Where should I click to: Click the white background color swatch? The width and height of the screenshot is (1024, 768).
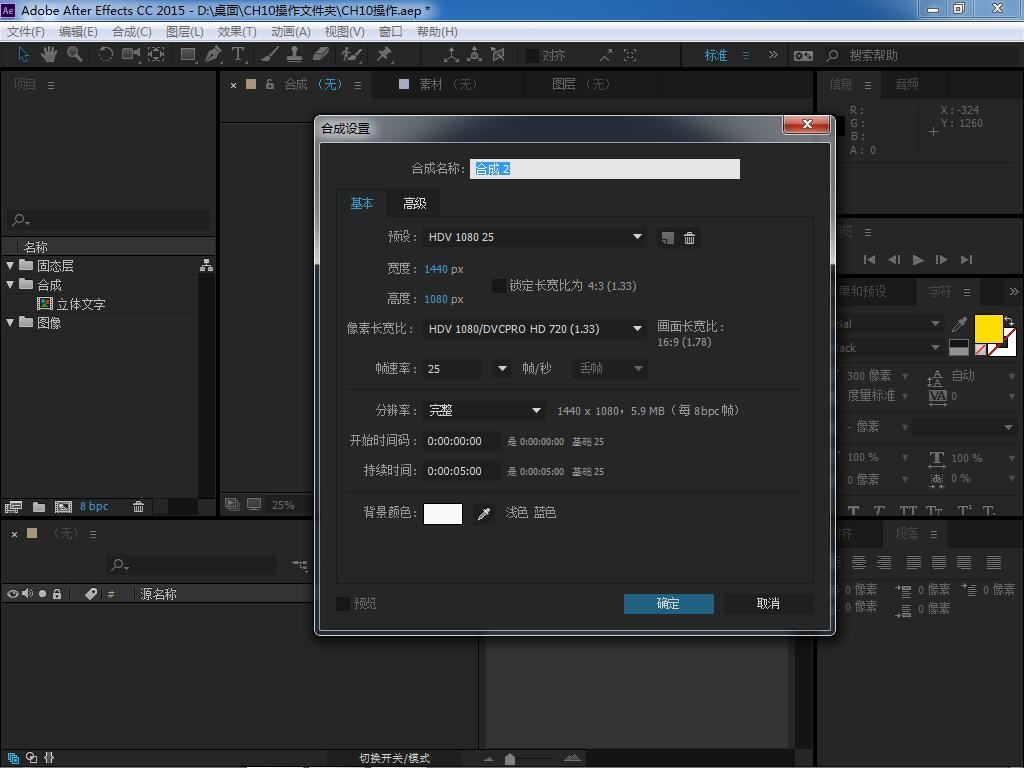(x=443, y=514)
